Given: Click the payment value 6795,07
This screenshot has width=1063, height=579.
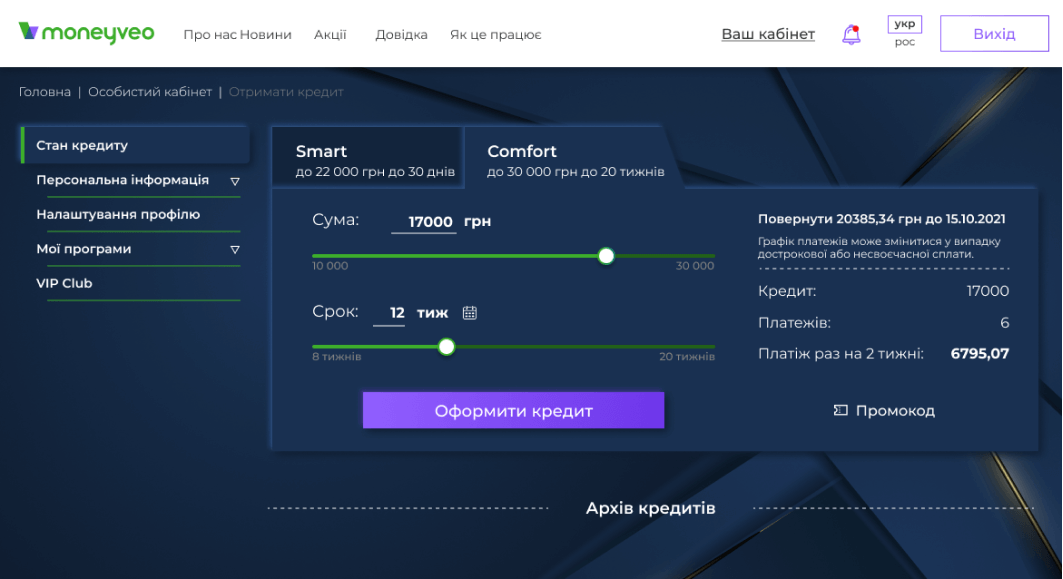Looking at the screenshot, I should [980, 353].
